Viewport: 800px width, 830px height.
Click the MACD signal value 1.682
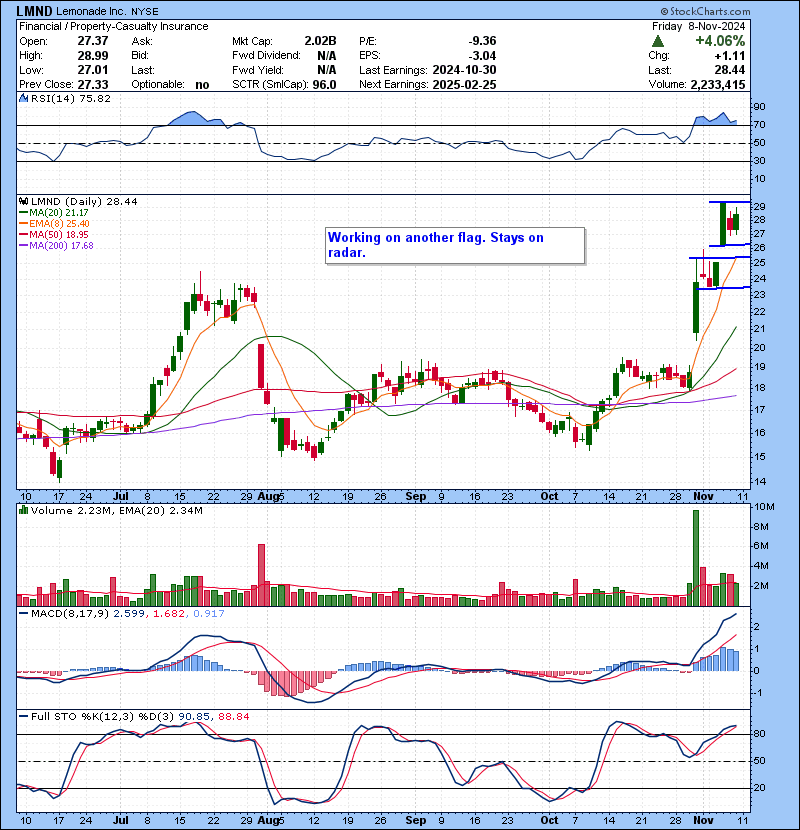tap(169, 614)
